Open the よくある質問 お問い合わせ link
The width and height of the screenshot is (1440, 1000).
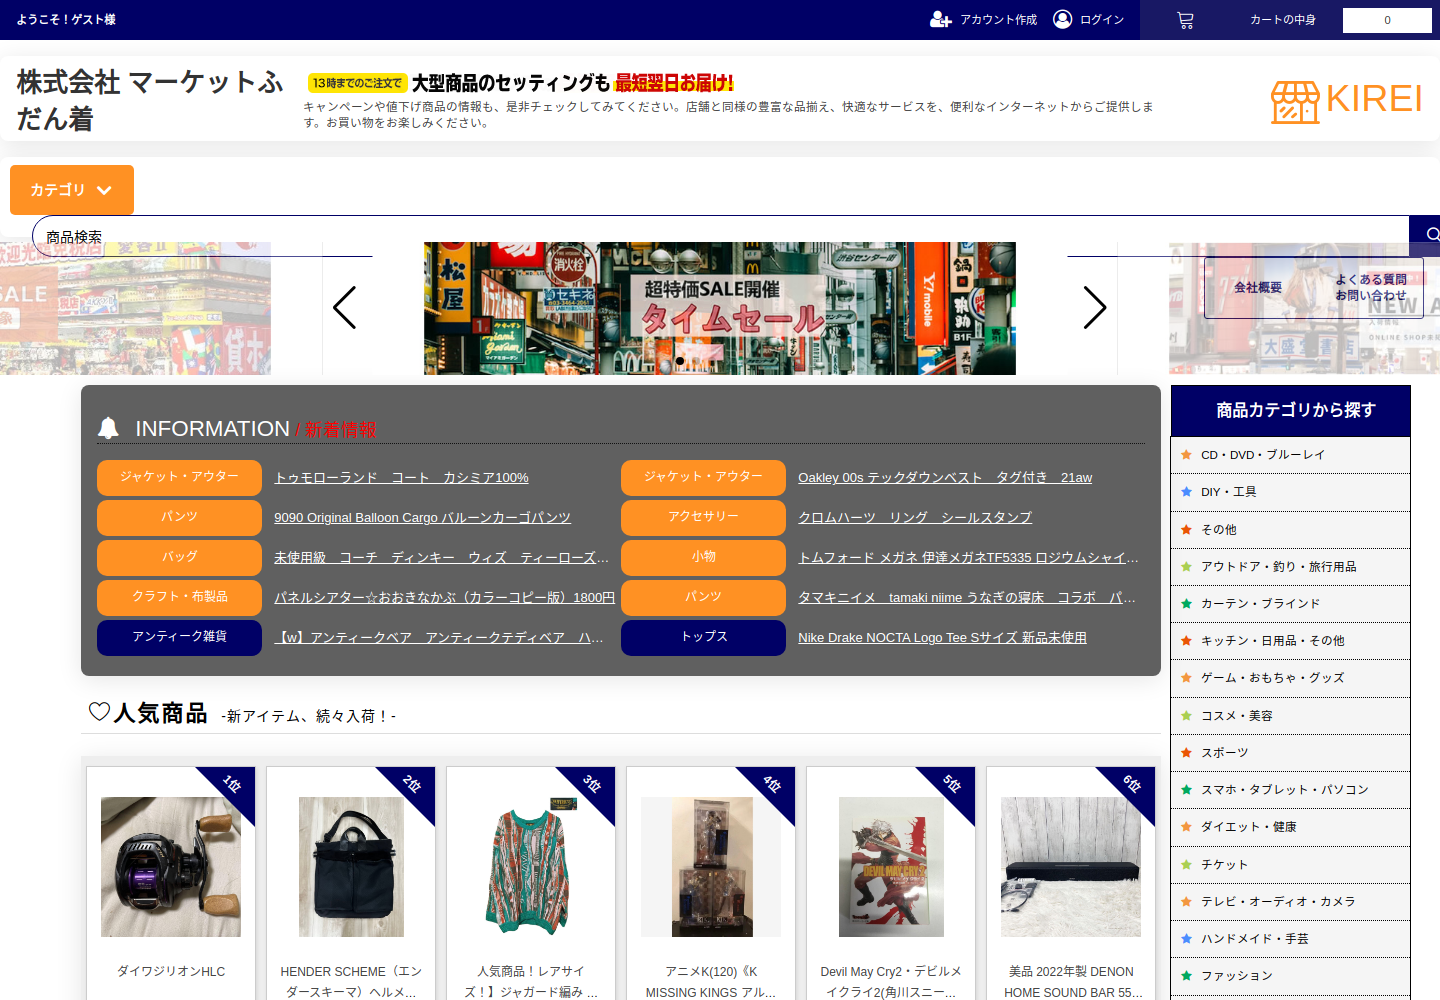click(x=1370, y=288)
